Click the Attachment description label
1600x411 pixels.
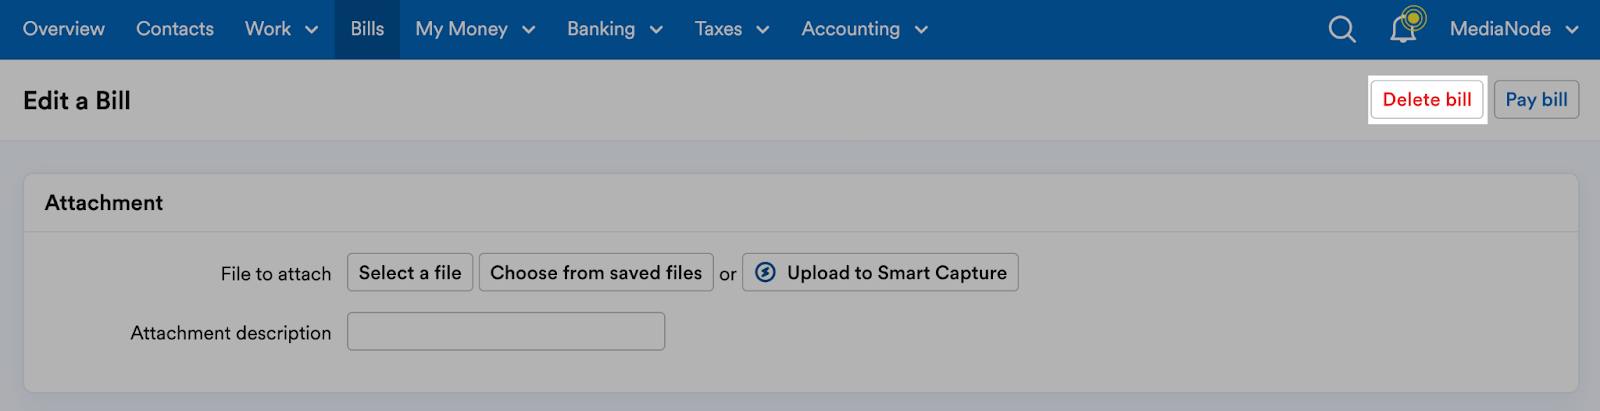231,332
